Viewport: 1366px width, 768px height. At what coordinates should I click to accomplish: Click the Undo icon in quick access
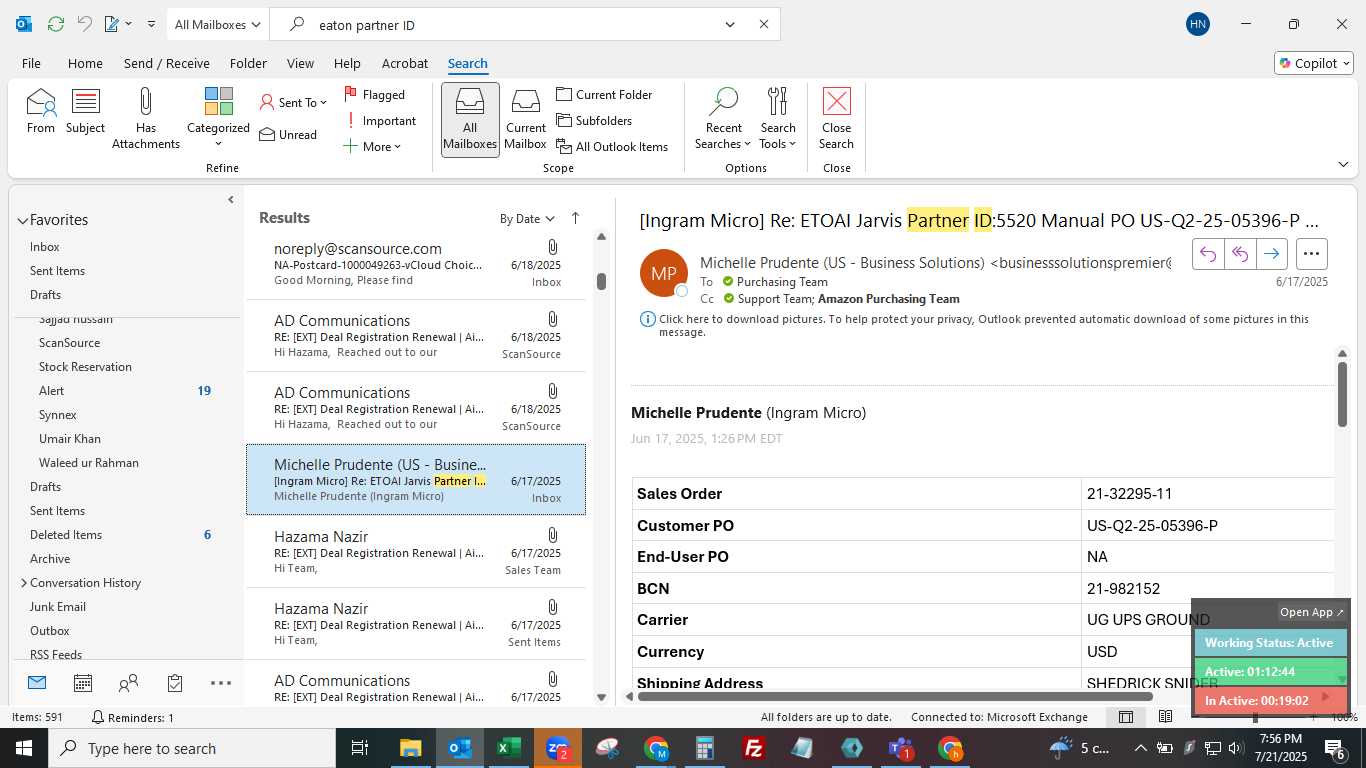(x=85, y=24)
